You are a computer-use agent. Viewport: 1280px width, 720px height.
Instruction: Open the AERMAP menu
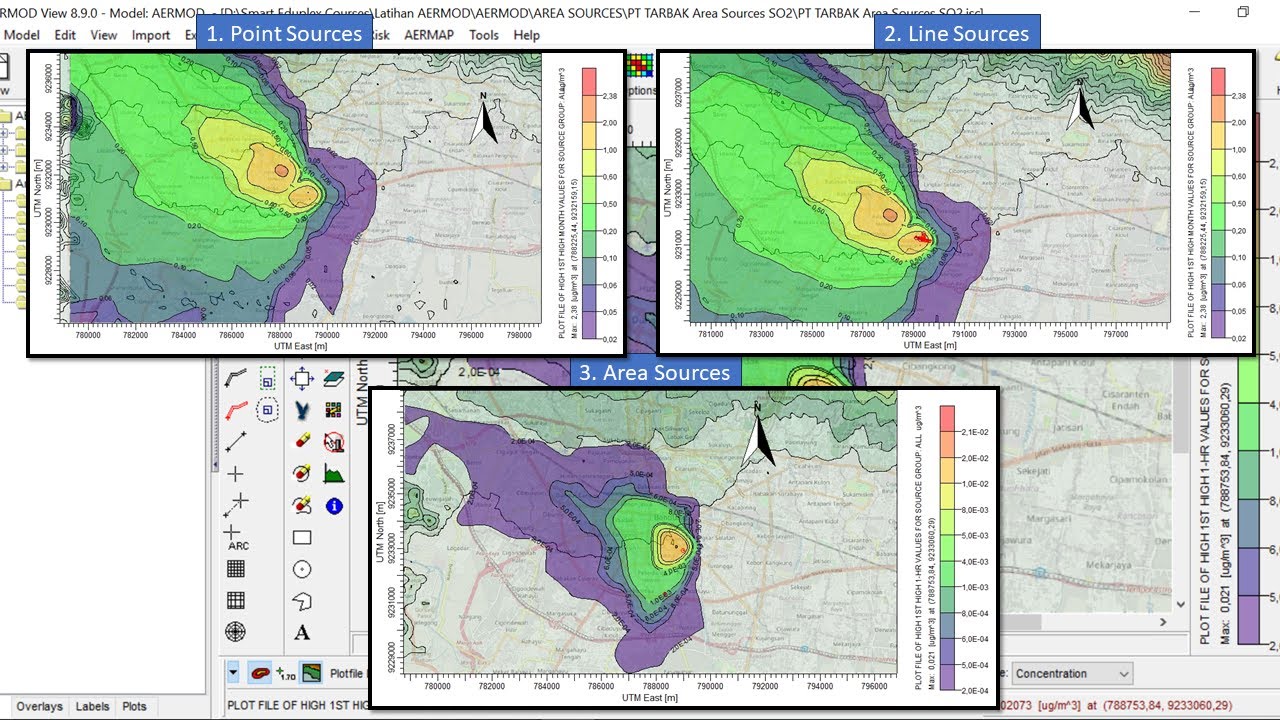pos(430,34)
